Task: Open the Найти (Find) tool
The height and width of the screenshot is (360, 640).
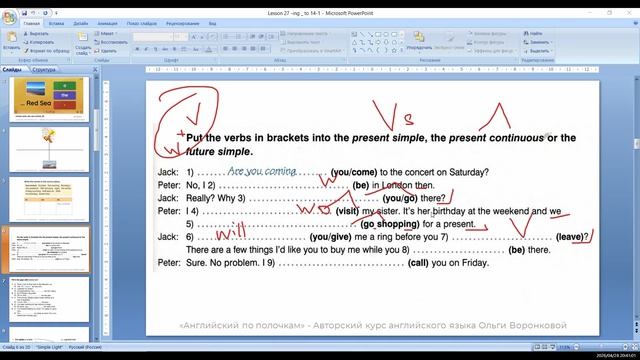Action: pos(533,33)
